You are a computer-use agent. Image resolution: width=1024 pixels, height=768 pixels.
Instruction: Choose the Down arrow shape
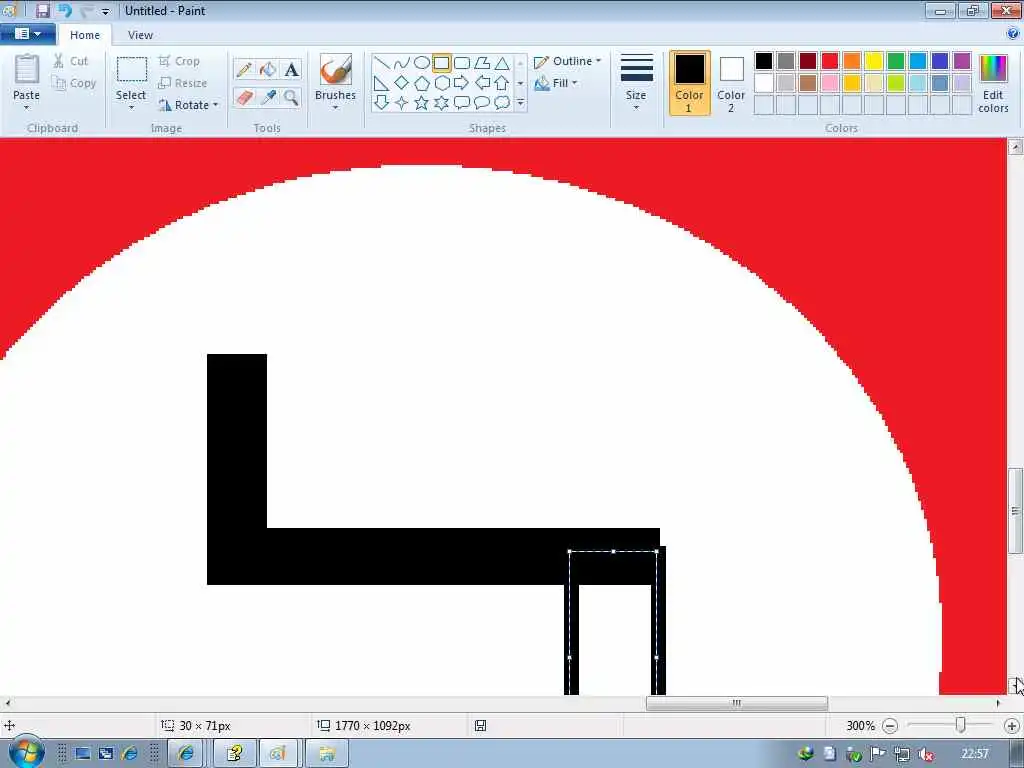coord(382,103)
